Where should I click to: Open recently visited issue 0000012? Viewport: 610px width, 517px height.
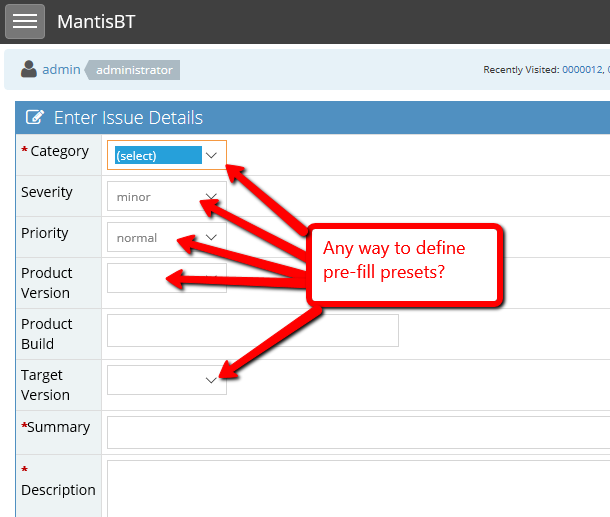581,70
